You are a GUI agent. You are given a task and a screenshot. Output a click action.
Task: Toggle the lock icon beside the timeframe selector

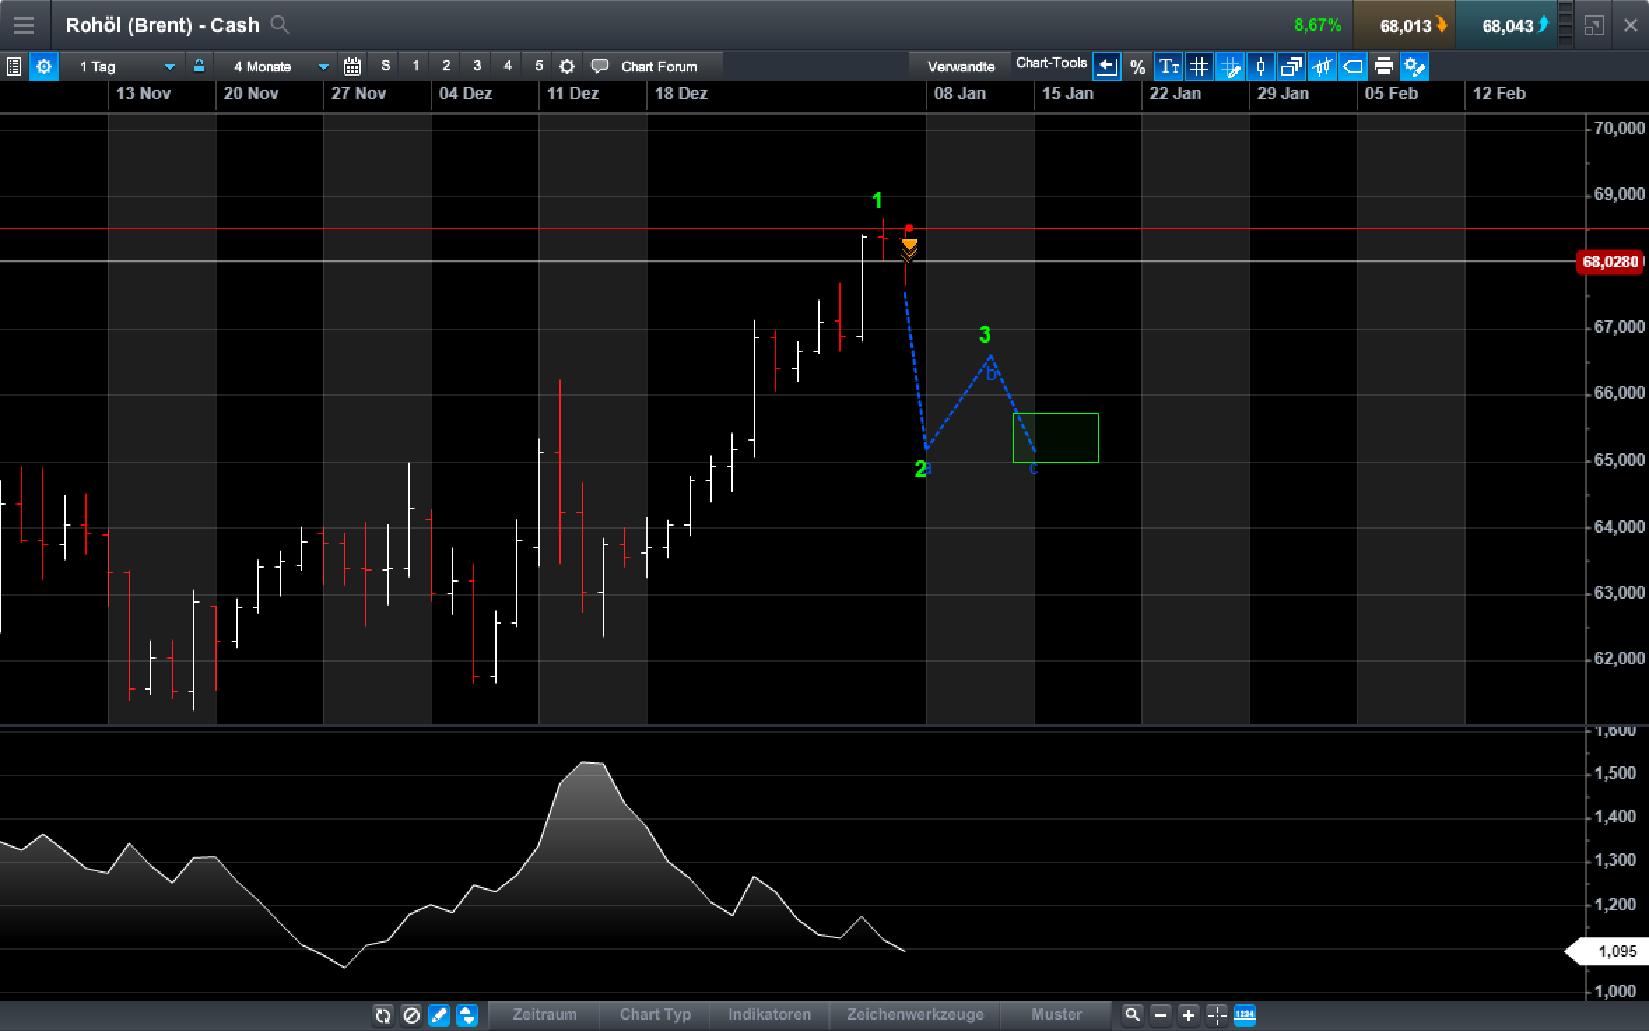(x=200, y=66)
